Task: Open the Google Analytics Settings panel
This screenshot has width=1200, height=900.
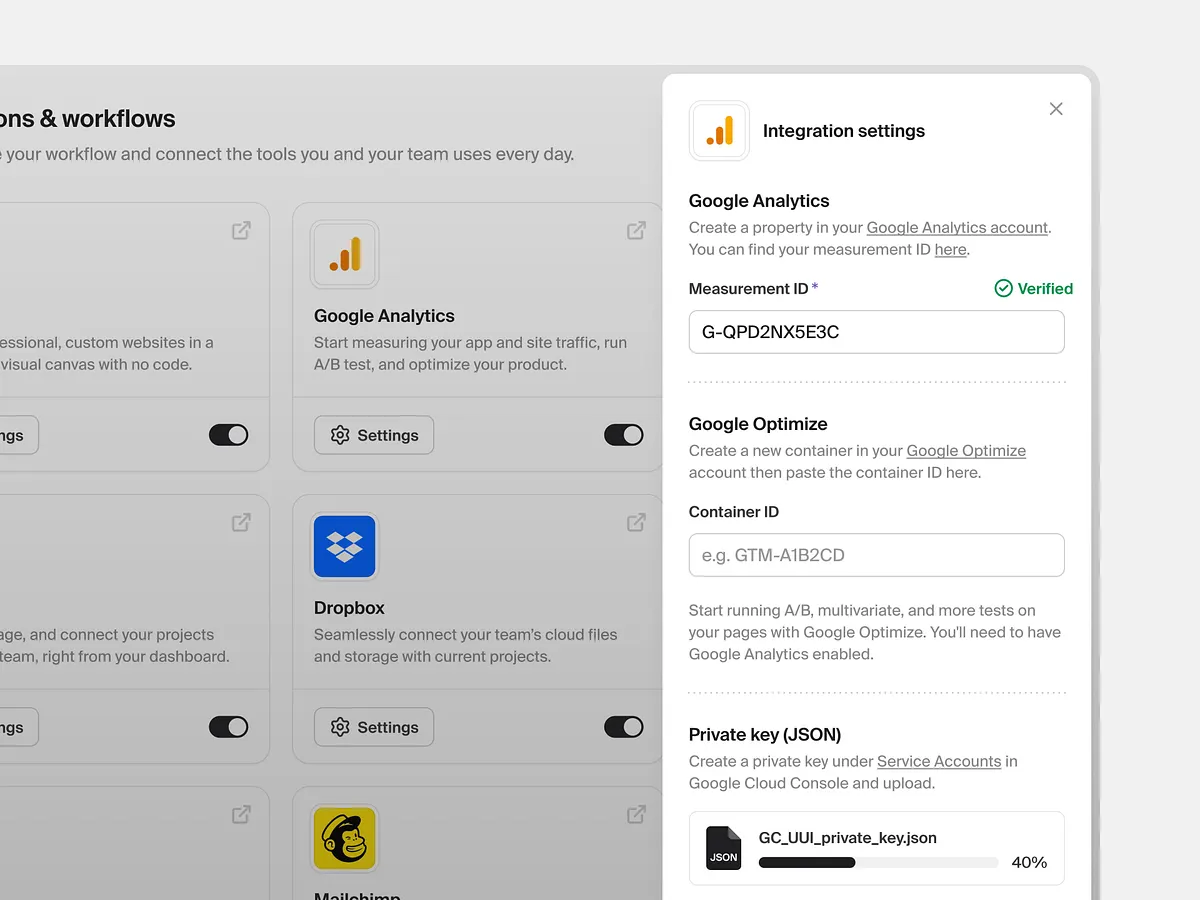Action: (373, 435)
